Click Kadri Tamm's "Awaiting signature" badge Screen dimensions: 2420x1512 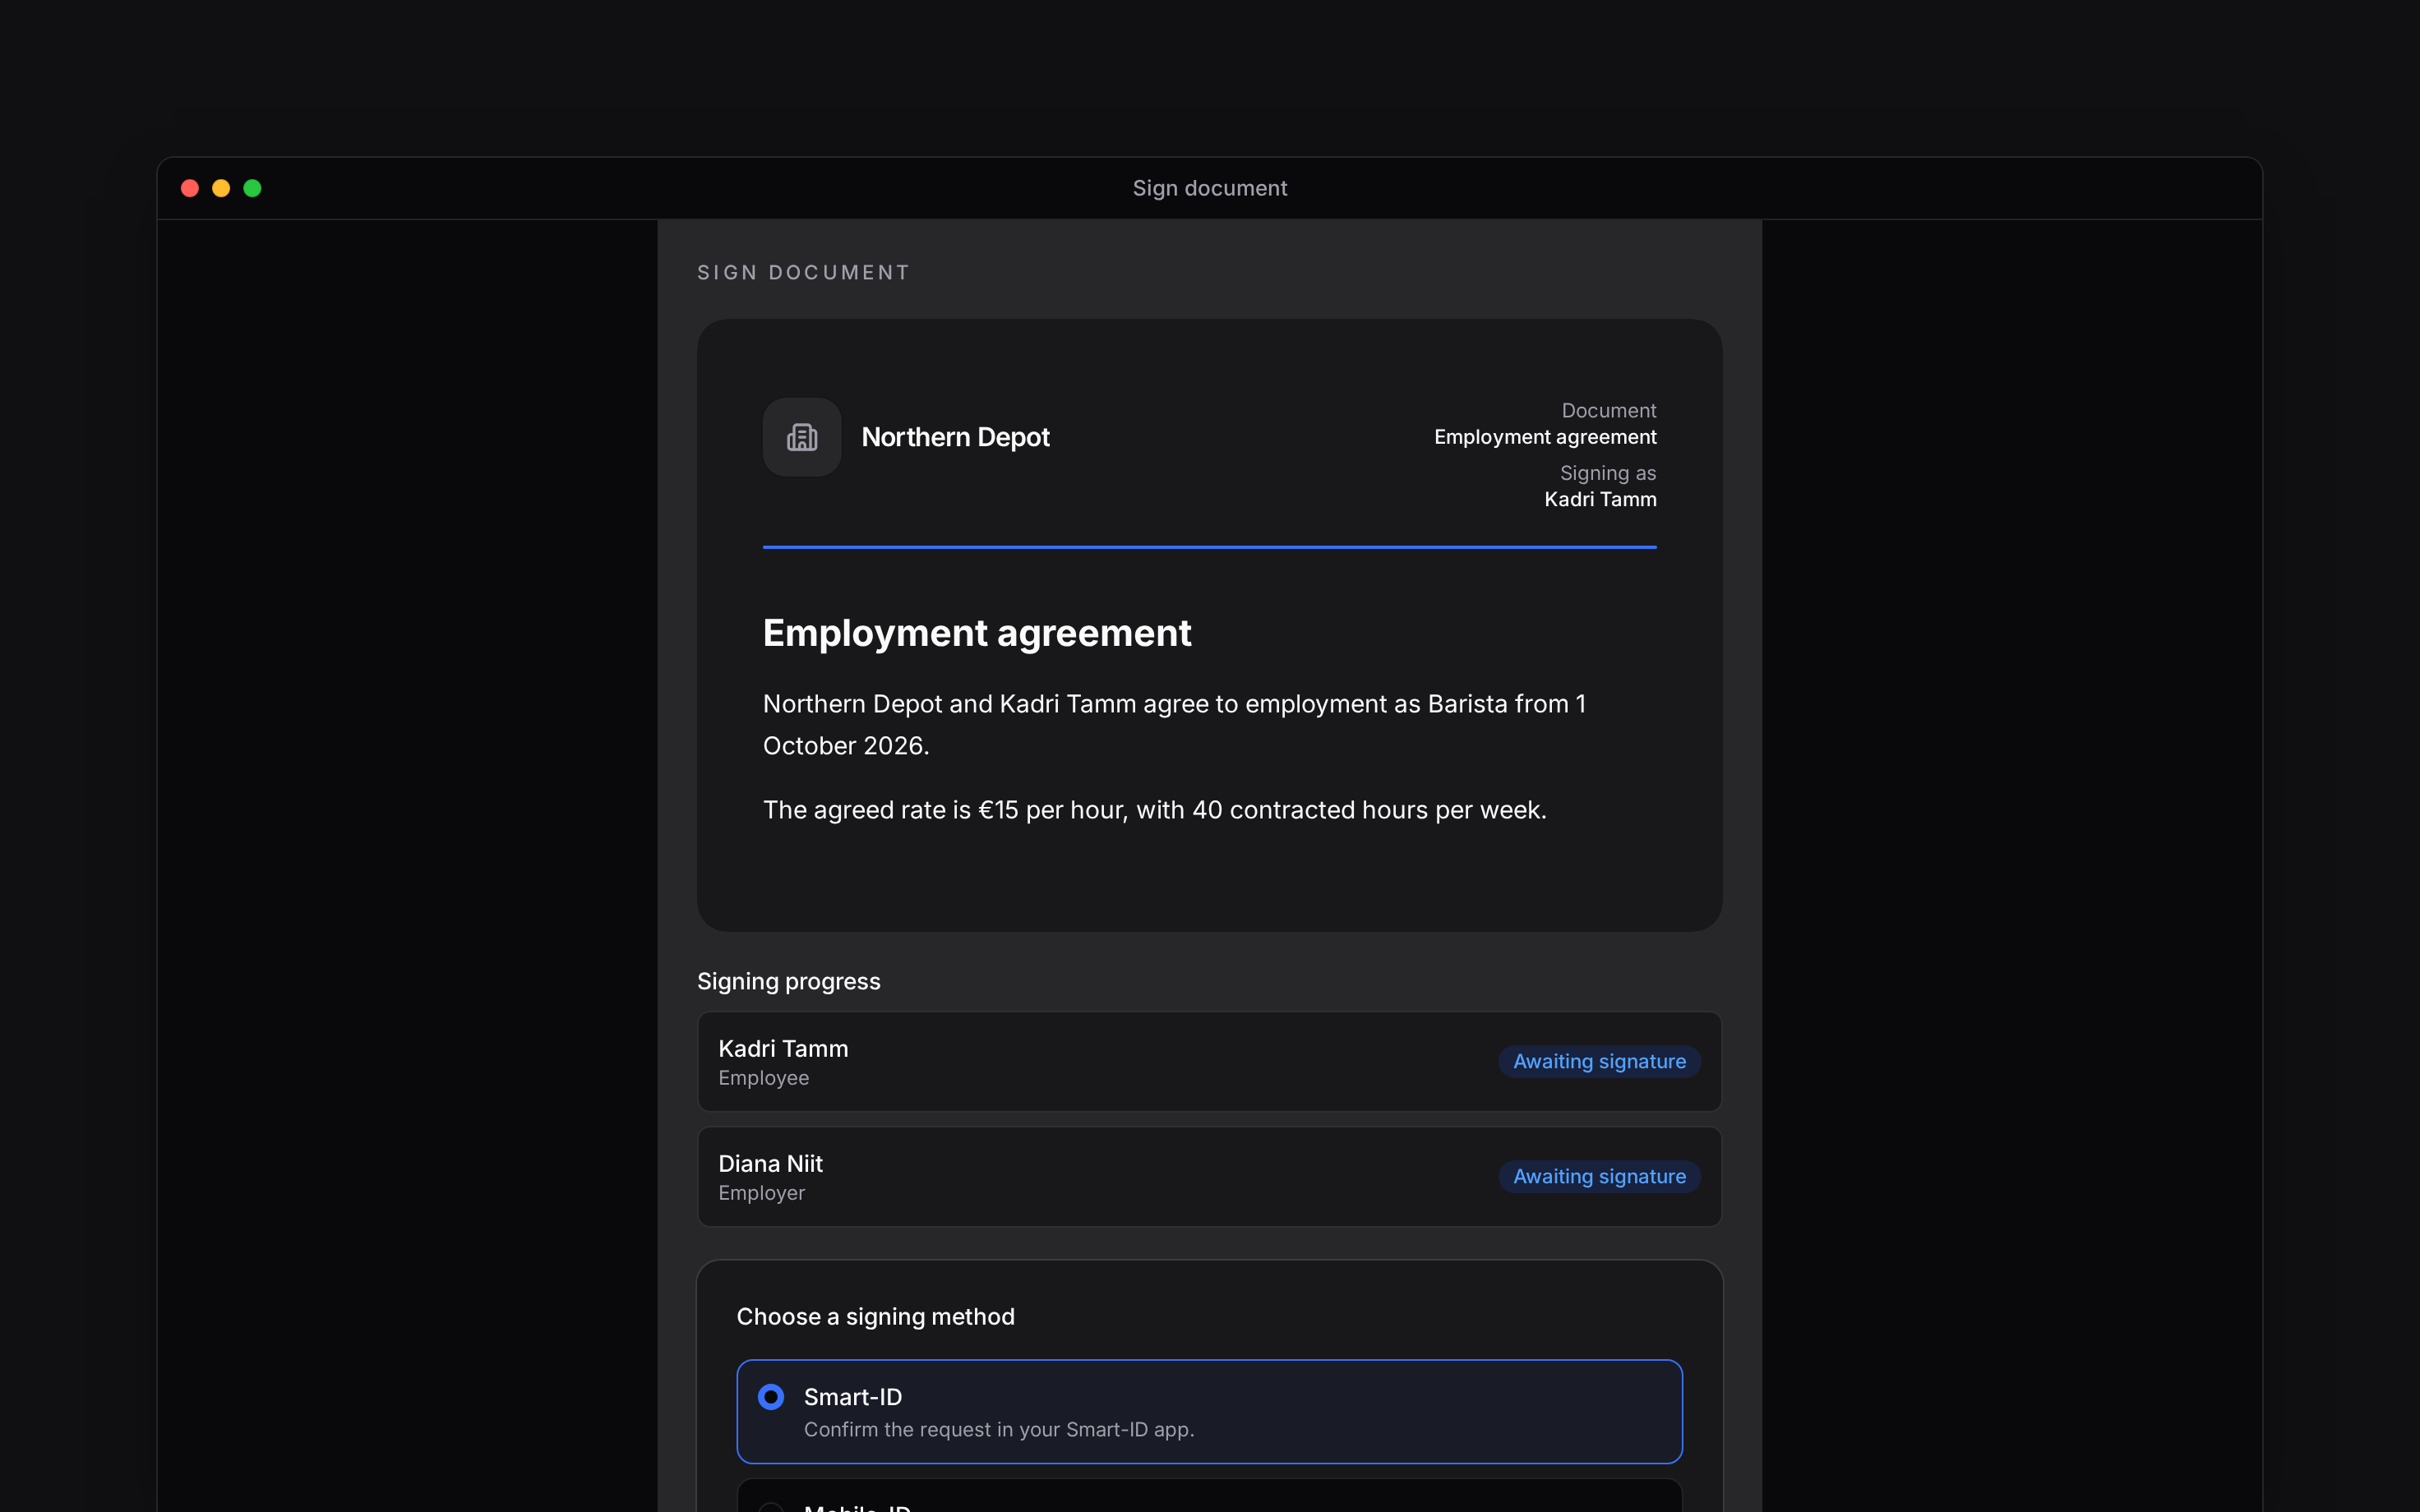coord(1599,1061)
